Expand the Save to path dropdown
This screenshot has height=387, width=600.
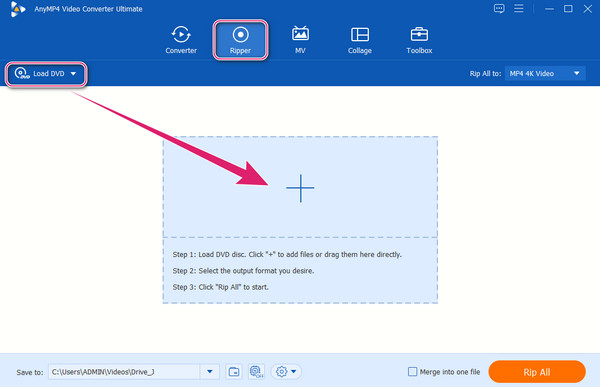pyautogui.click(x=210, y=372)
